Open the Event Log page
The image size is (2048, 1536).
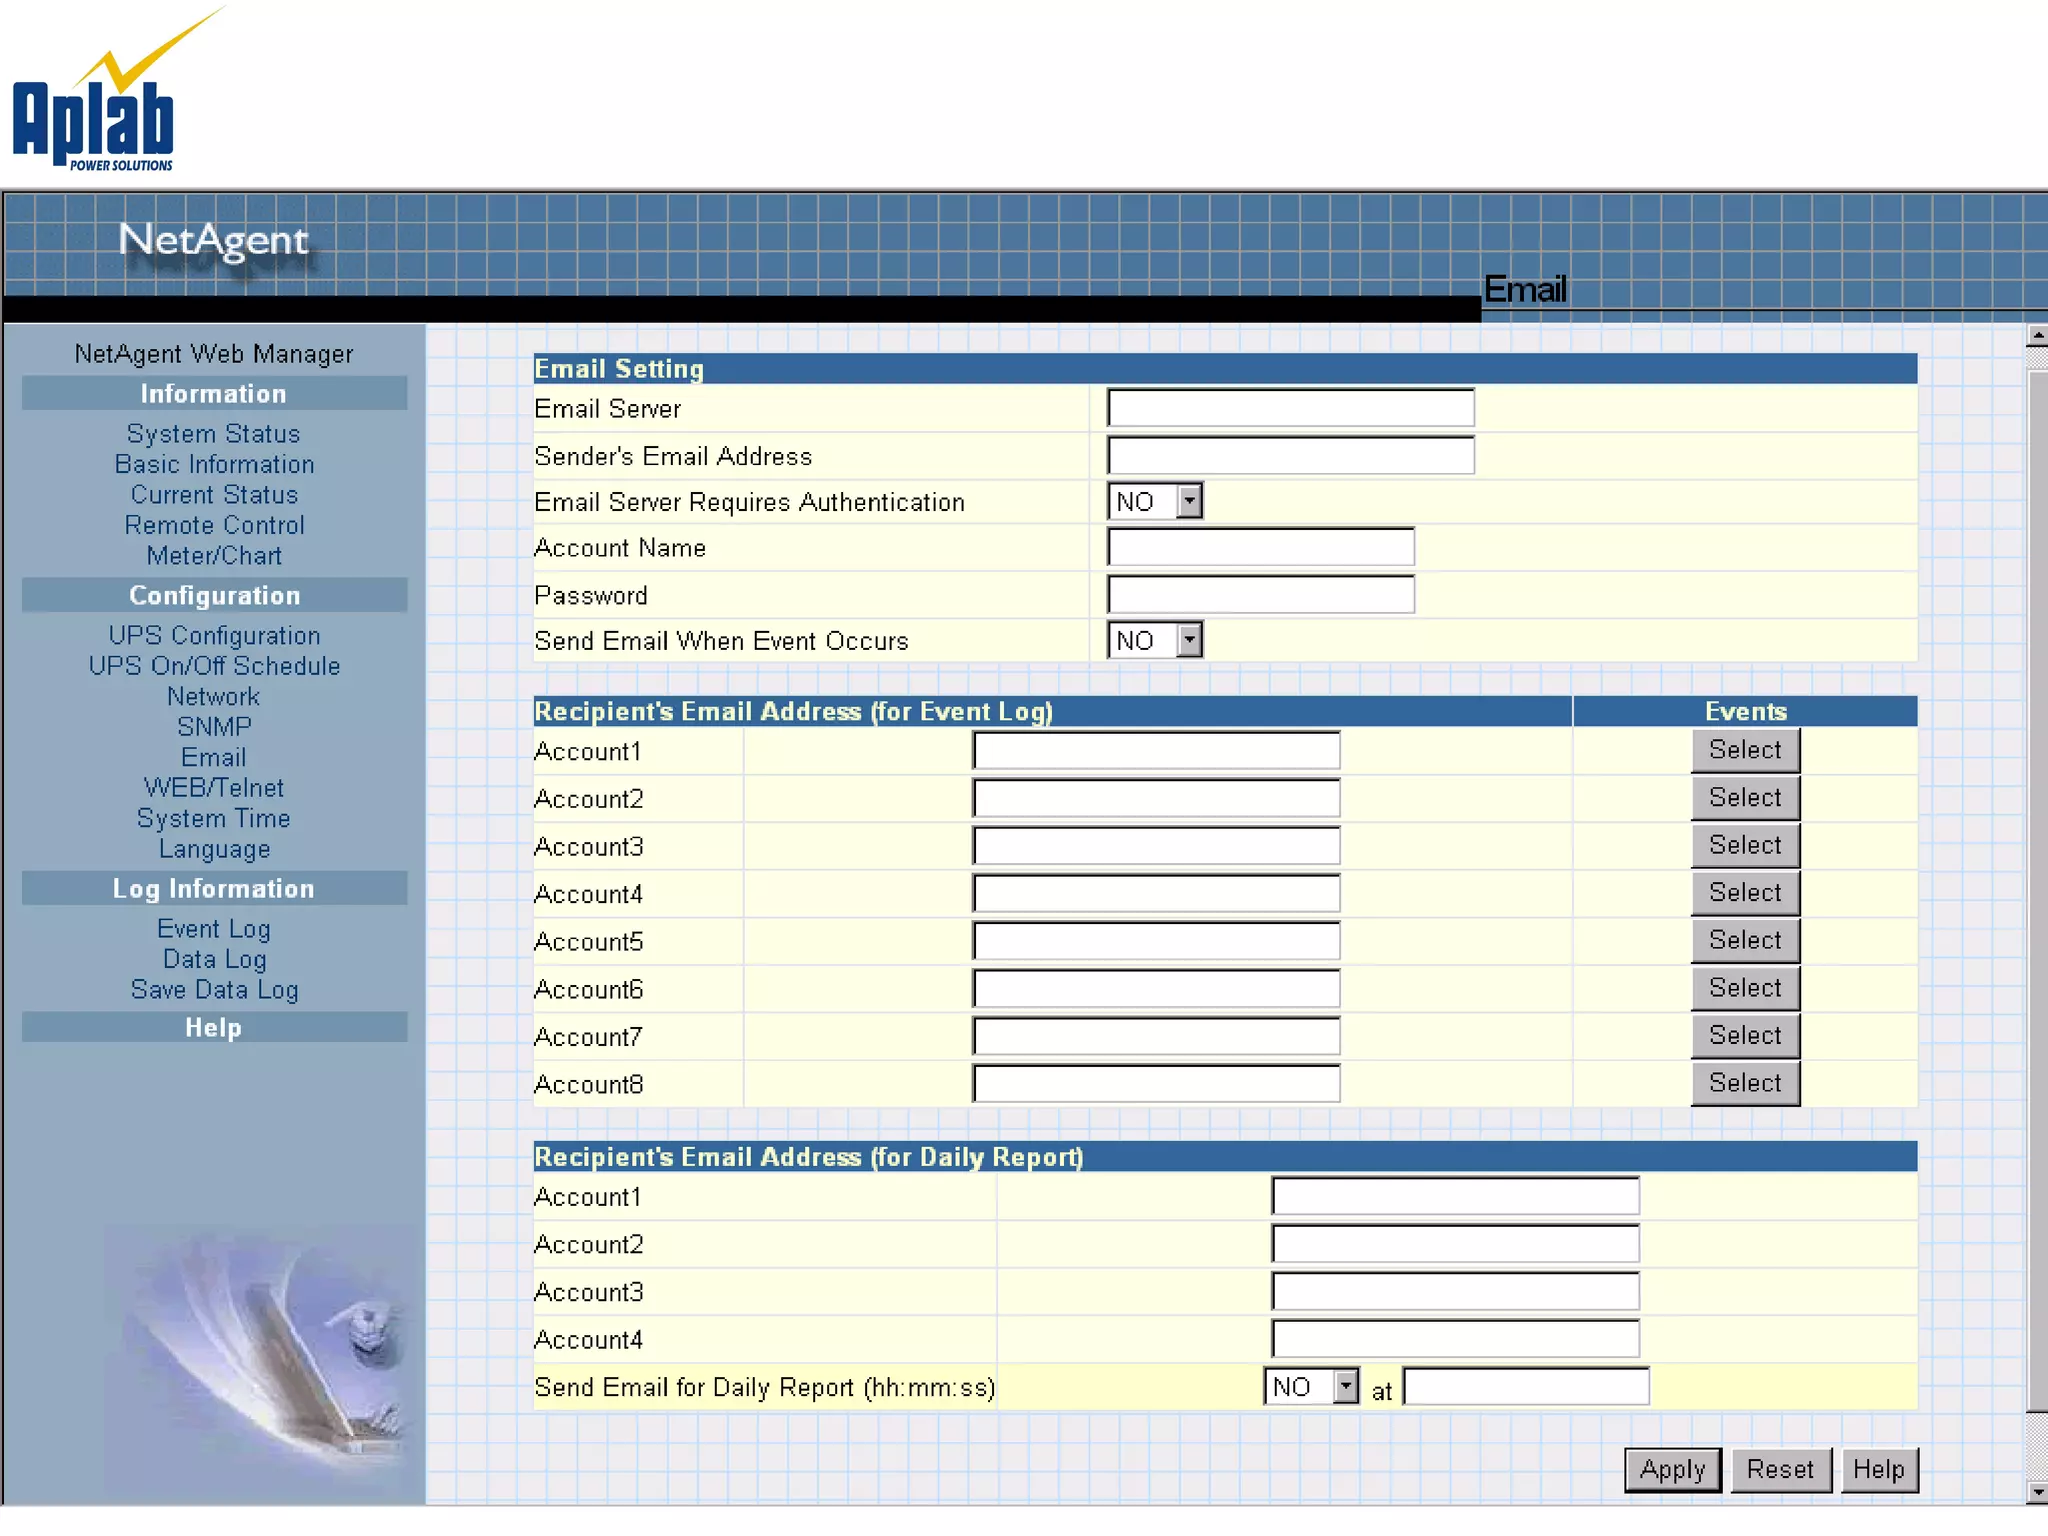click(214, 929)
